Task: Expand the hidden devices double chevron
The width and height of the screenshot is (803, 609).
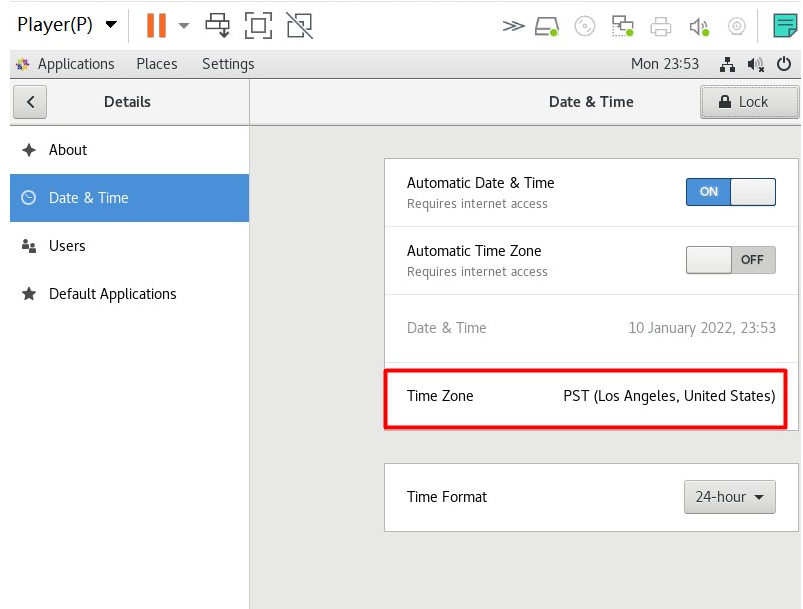Action: pyautogui.click(x=513, y=26)
